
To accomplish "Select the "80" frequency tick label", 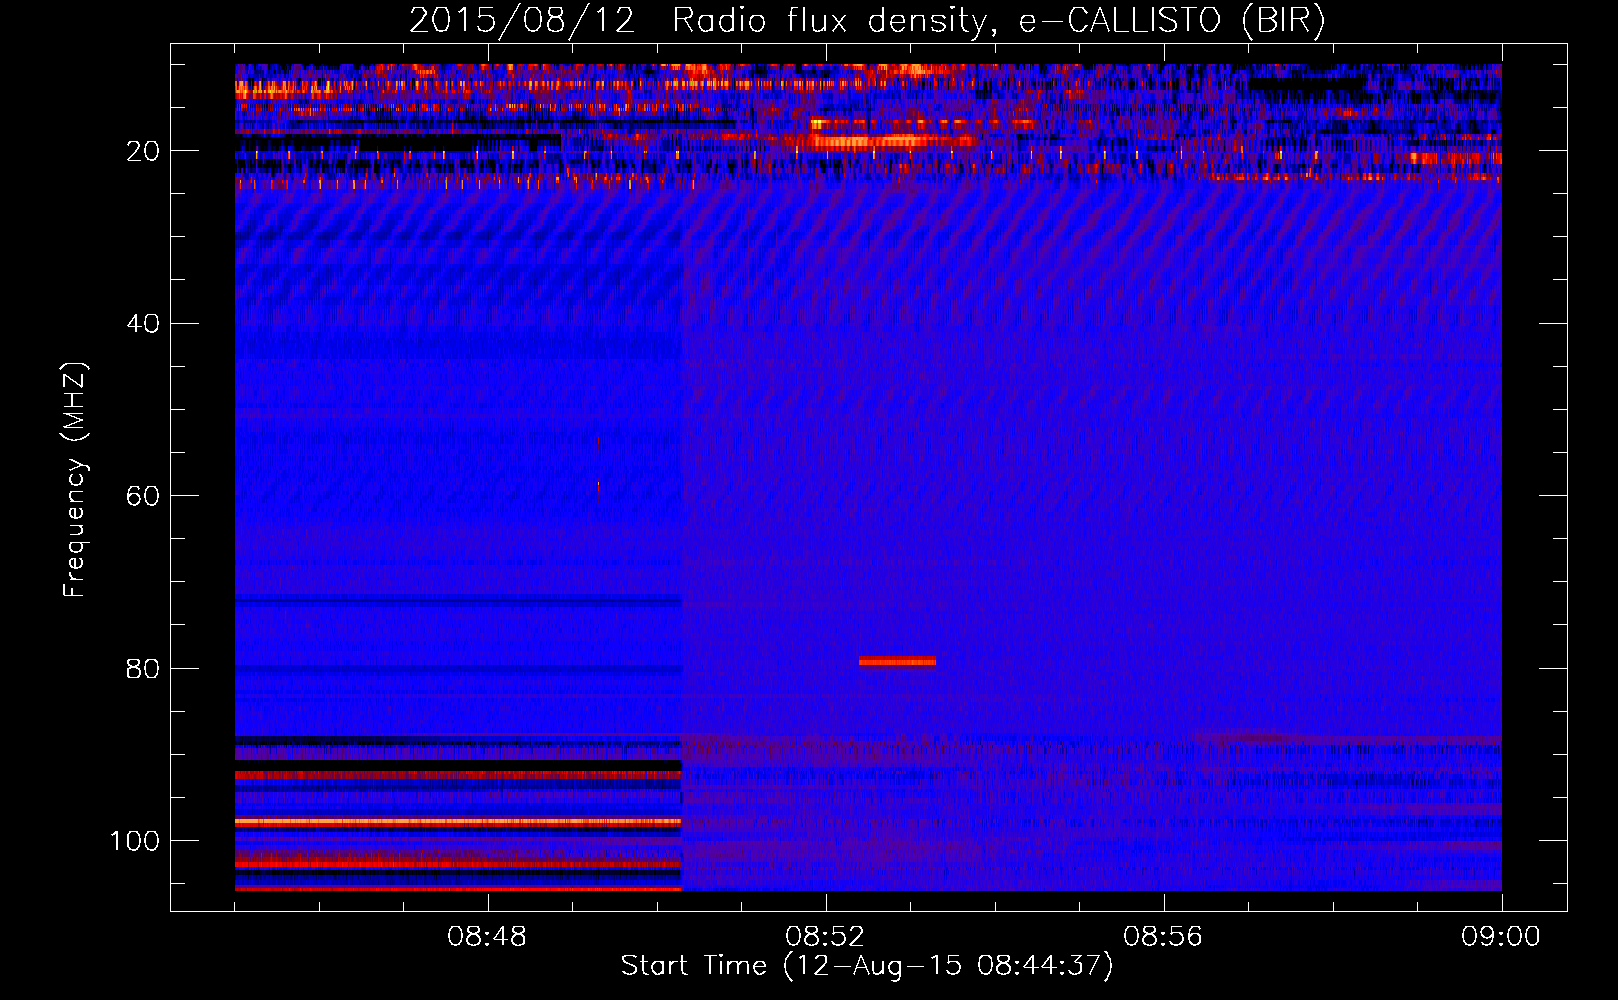I will 143,669.
